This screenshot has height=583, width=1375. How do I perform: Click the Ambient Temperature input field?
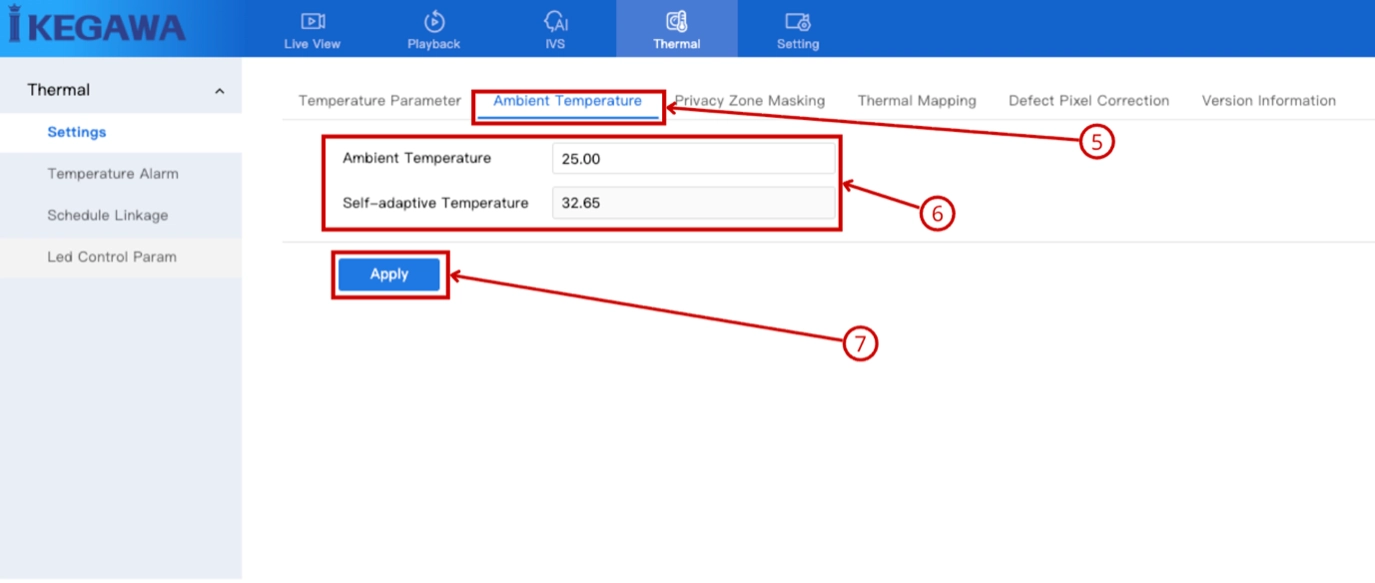[x=693, y=159]
